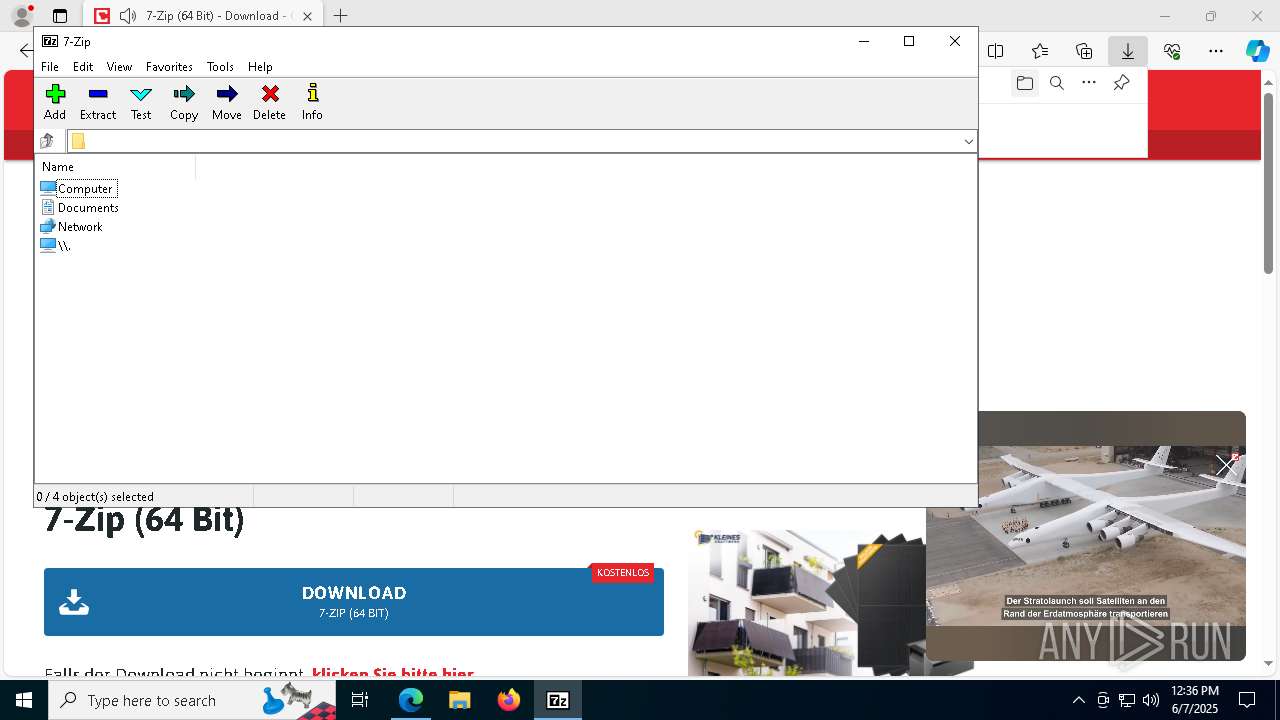Click the Copy toolbar icon

point(184,102)
